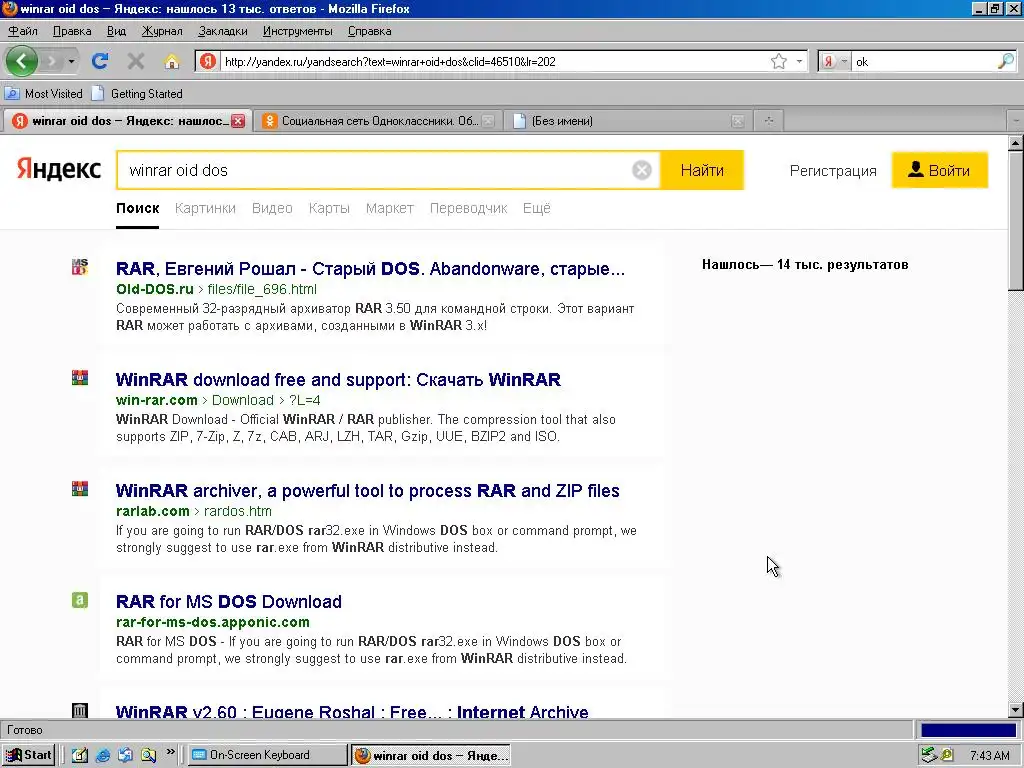1024x768 pixels.
Task: Open the Журнал menu
Action: 162,31
